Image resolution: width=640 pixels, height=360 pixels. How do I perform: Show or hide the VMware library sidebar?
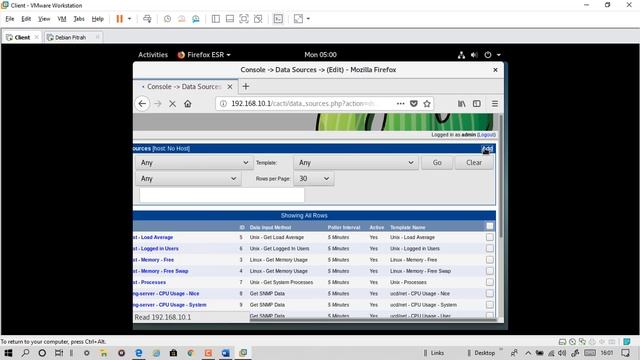(216, 19)
